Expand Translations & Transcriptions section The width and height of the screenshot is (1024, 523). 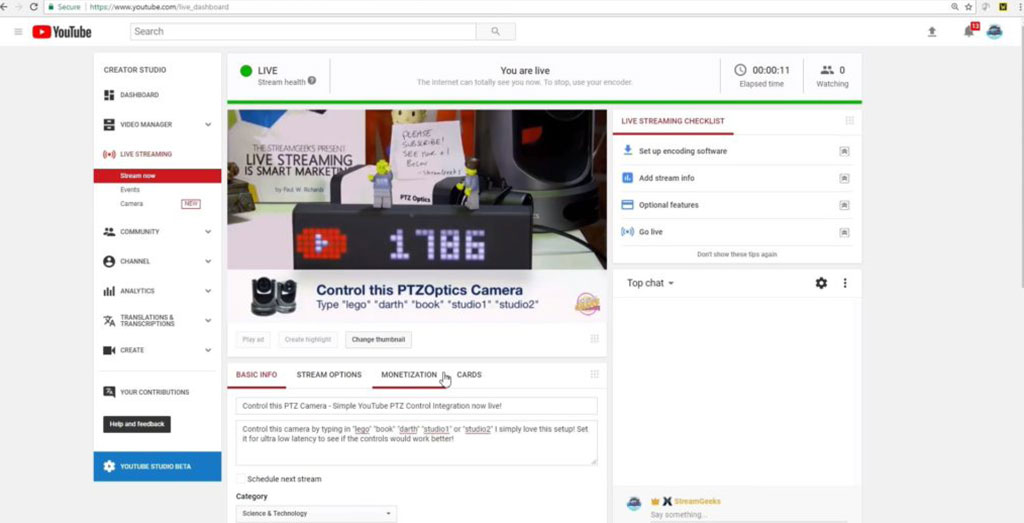[x=208, y=321]
